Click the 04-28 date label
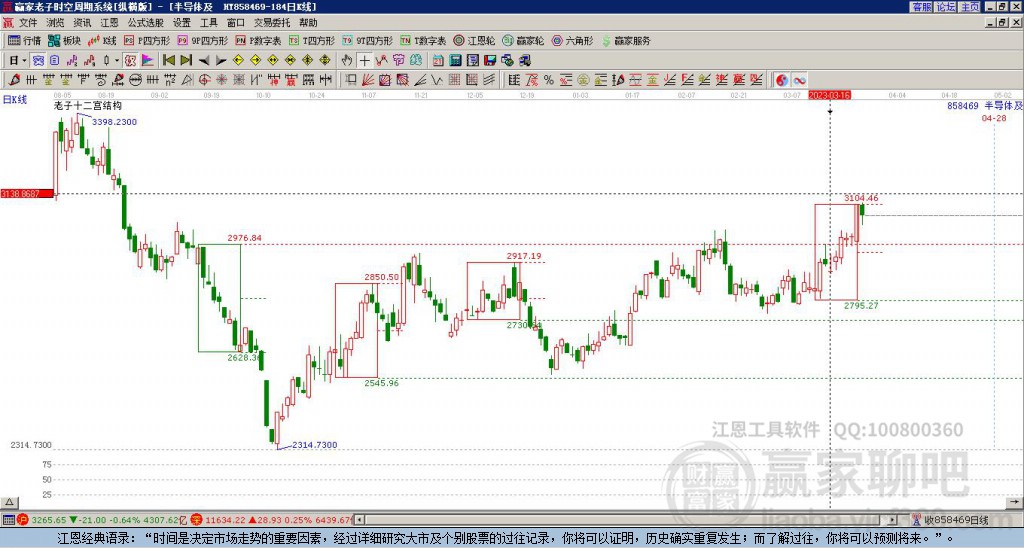Viewport: 1024px width, 548px height. 994,118
